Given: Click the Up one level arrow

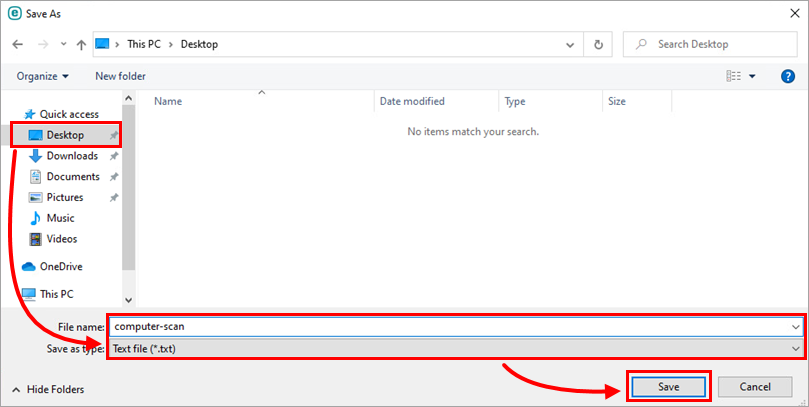Looking at the screenshot, I should click(81, 45).
